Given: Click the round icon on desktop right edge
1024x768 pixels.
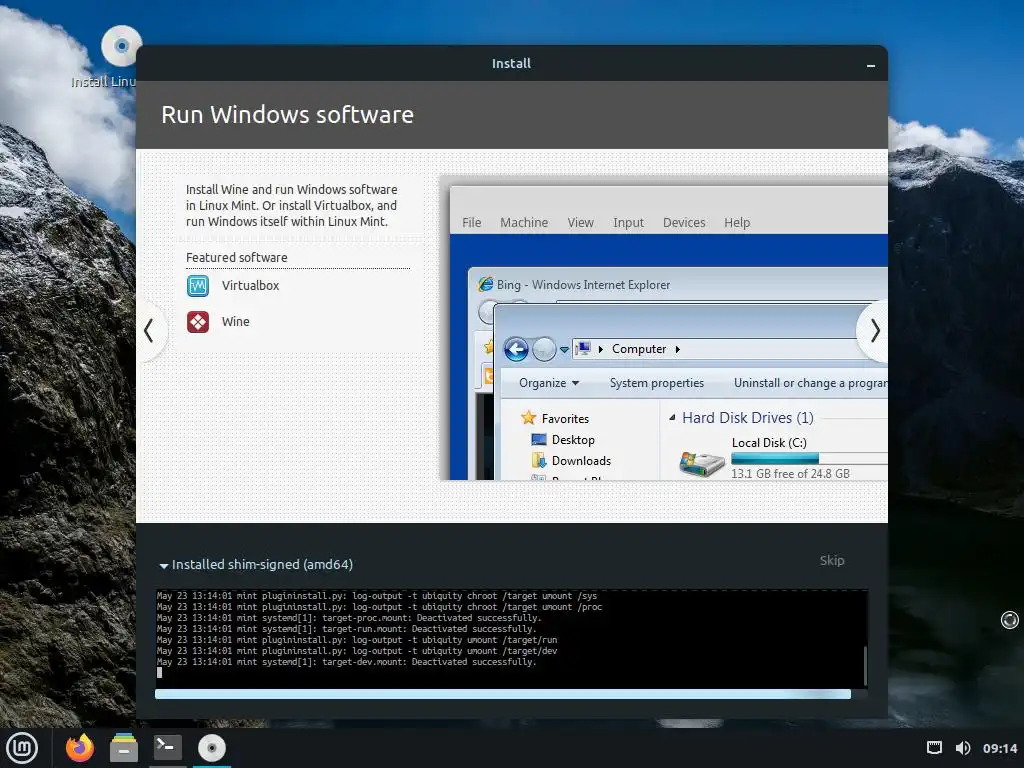Looking at the screenshot, I should pyautogui.click(x=1010, y=620).
